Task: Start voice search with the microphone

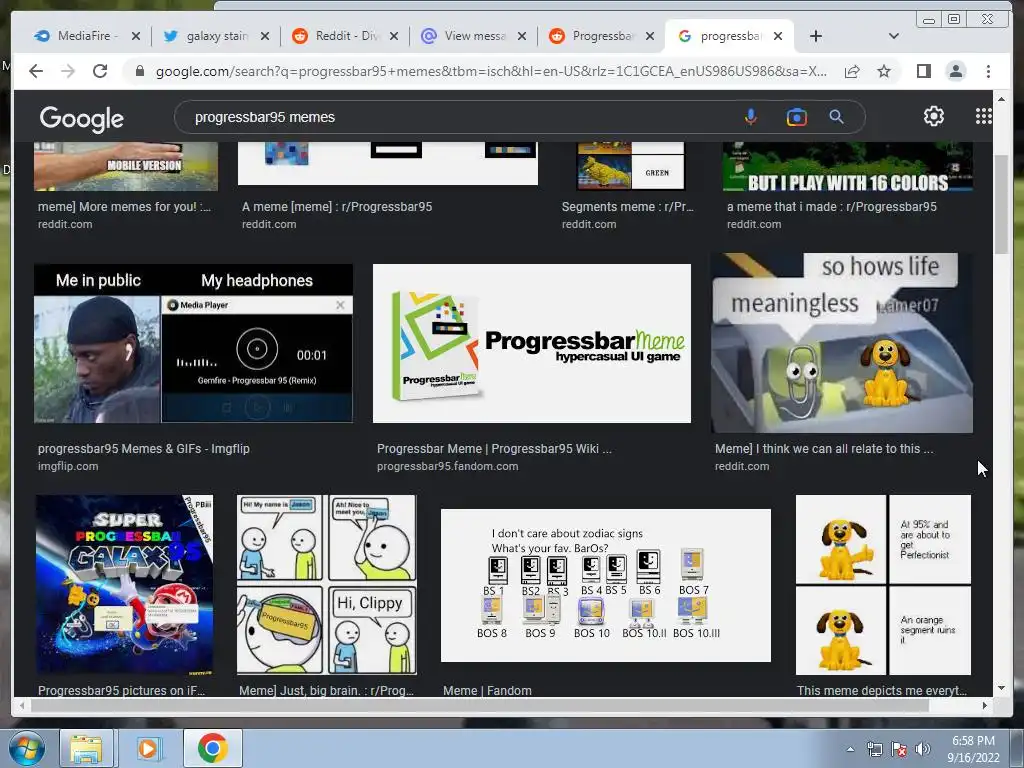Action: (751, 117)
